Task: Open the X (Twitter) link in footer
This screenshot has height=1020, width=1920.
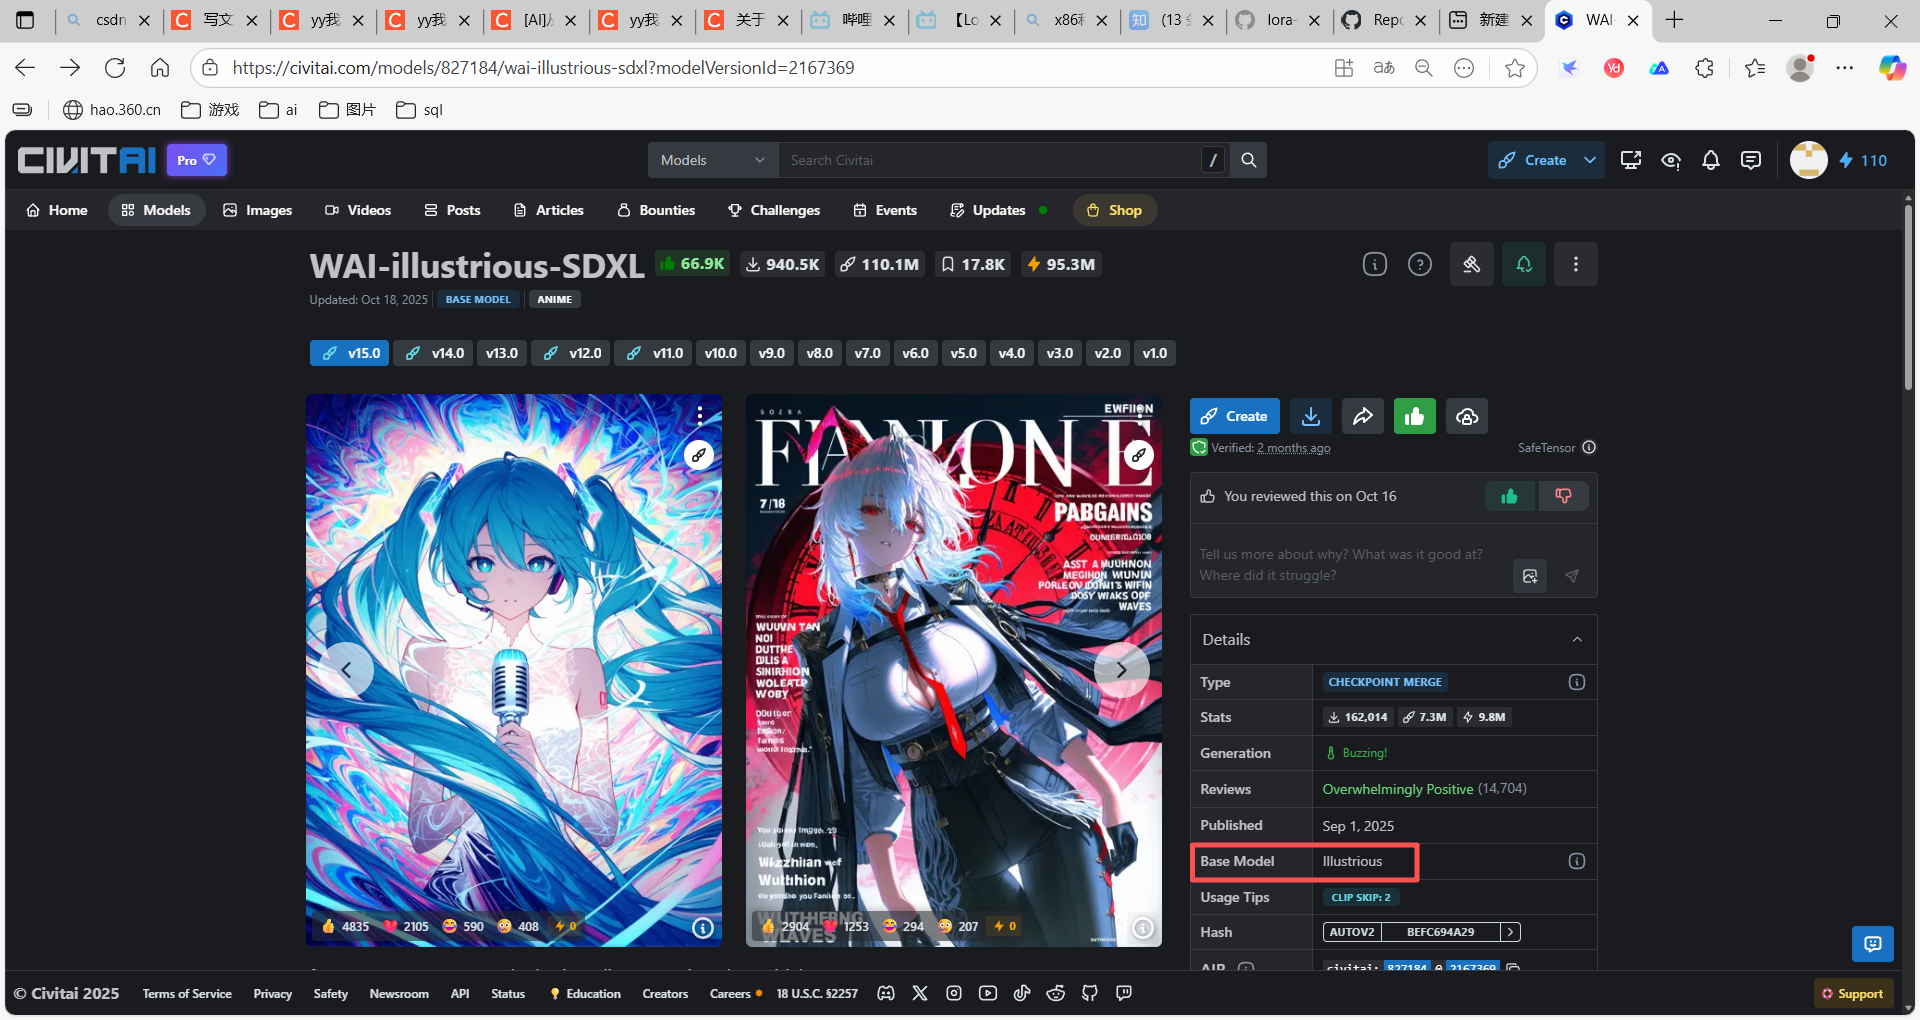Action: (x=920, y=993)
